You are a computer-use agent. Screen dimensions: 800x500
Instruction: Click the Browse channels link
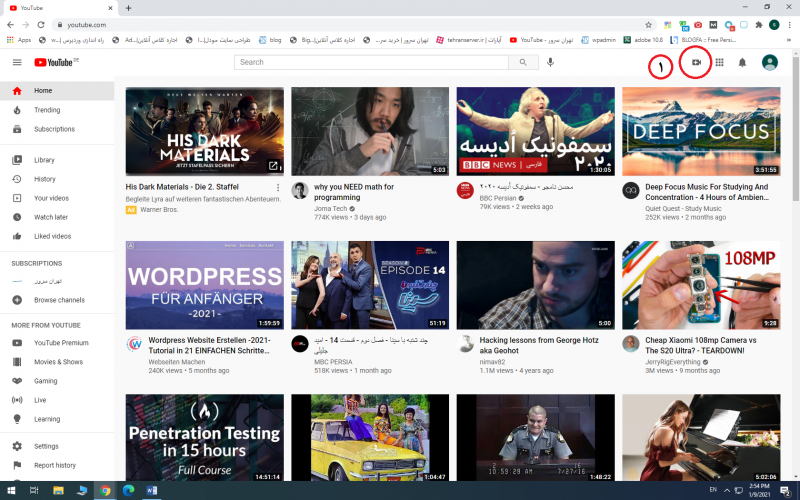click(59, 300)
